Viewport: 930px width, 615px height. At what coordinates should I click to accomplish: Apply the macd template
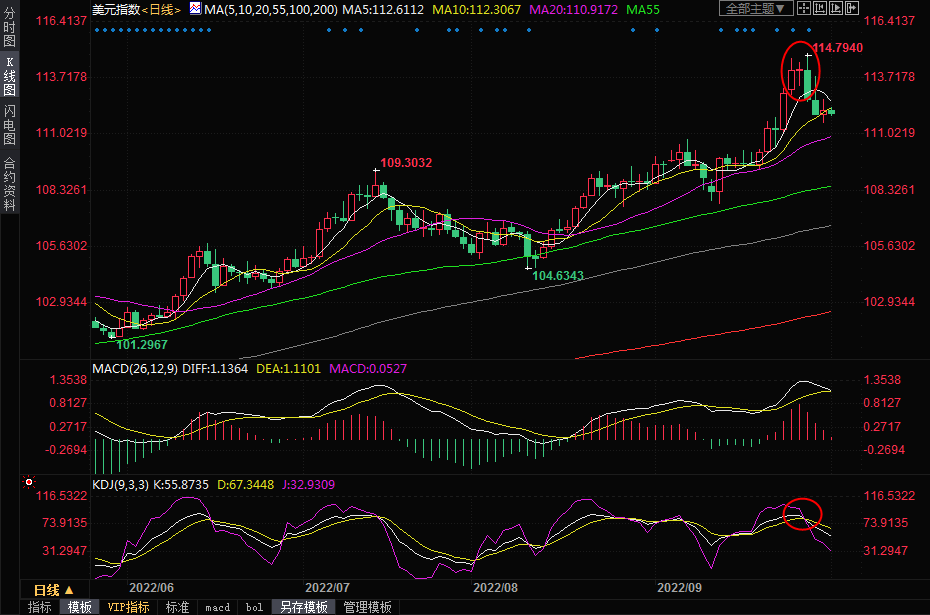(217, 607)
